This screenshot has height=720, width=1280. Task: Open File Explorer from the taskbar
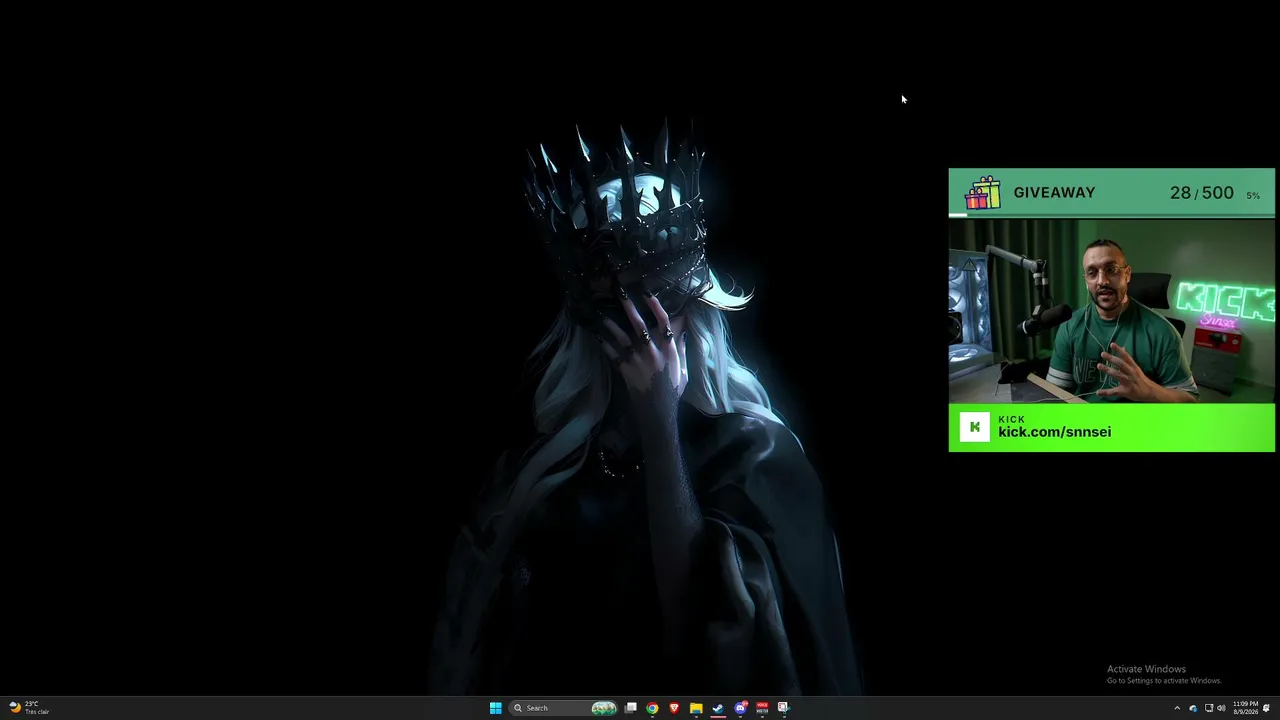pyautogui.click(x=696, y=708)
